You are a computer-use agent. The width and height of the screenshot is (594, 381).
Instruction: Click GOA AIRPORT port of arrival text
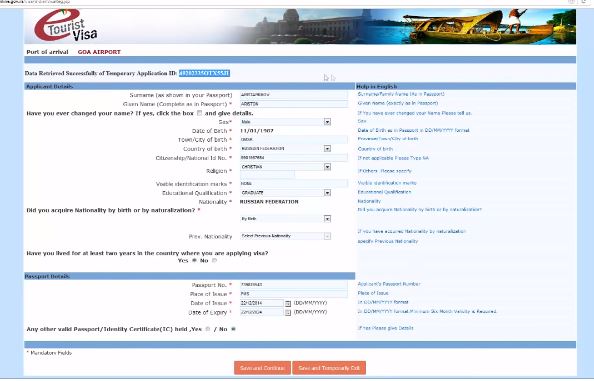(x=99, y=52)
